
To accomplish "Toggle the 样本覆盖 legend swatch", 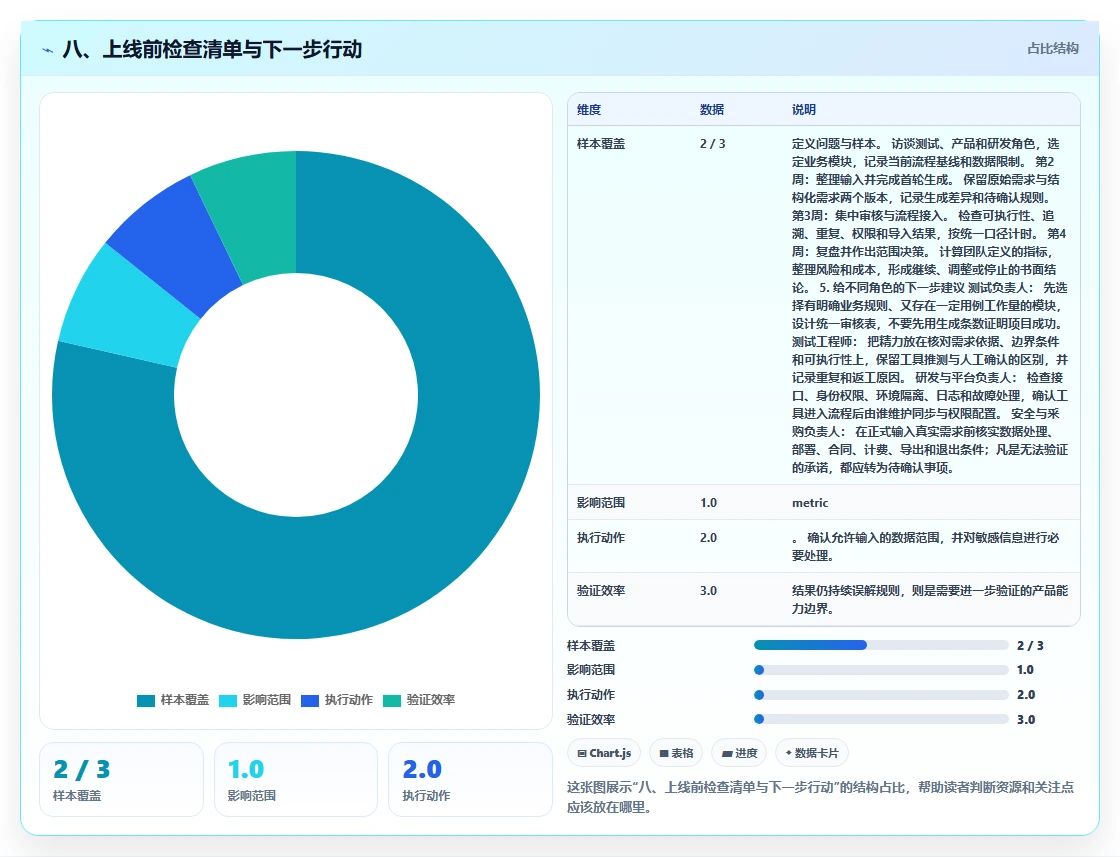I will click(x=146, y=701).
